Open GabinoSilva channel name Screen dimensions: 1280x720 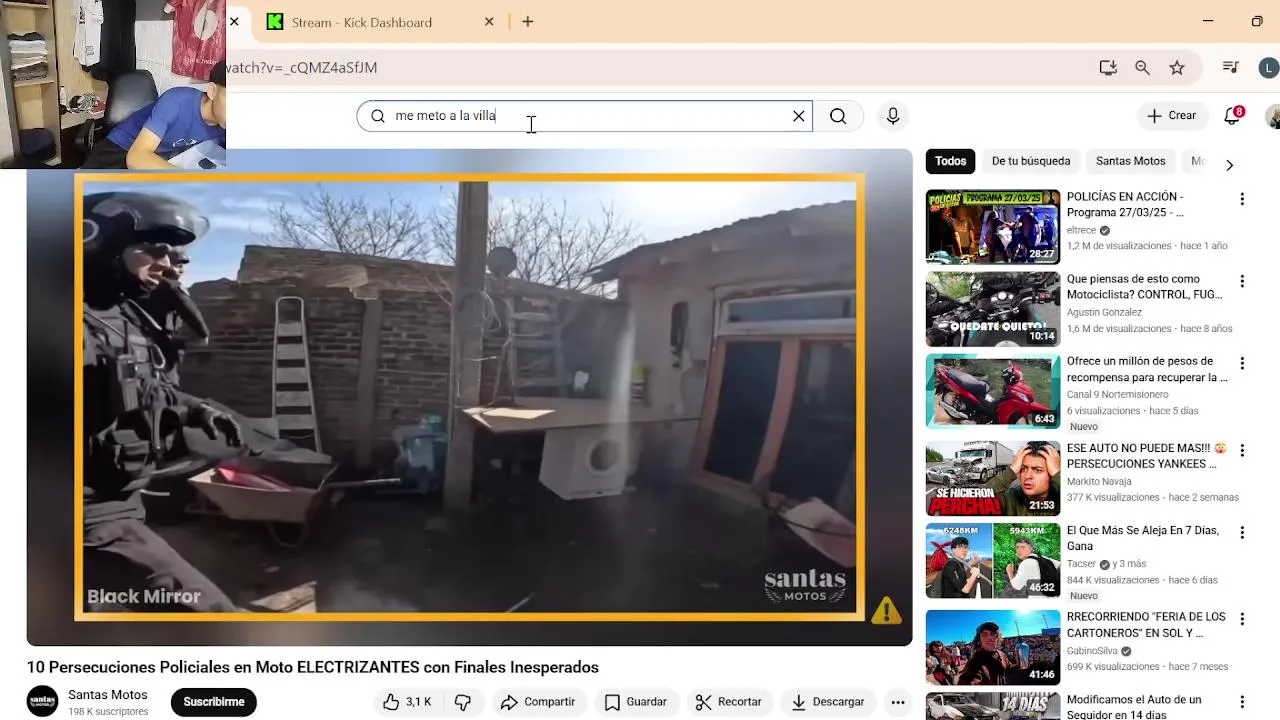point(1092,651)
